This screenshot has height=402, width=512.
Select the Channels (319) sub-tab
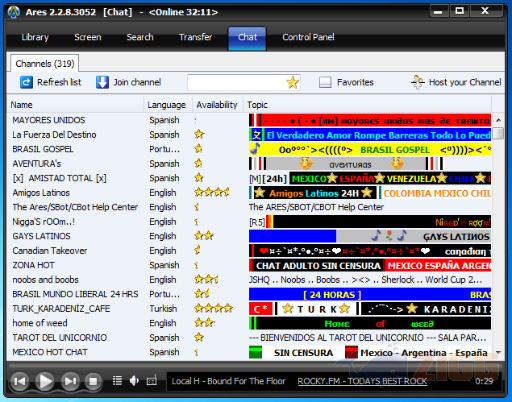[45, 63]
